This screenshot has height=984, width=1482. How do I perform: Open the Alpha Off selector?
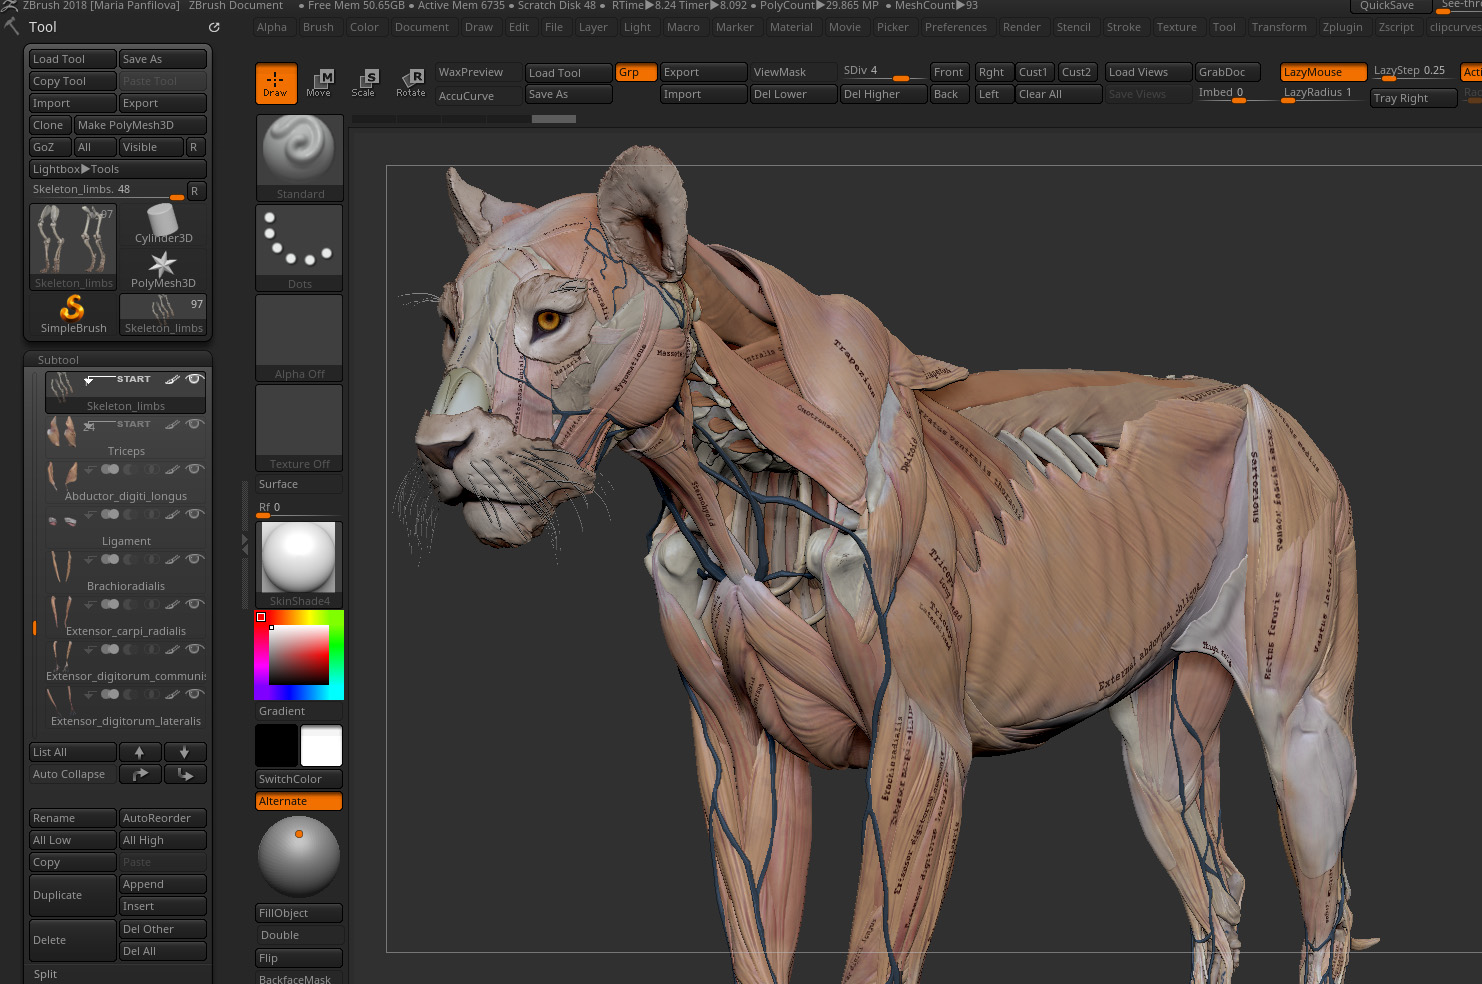(x=299, y=338)
